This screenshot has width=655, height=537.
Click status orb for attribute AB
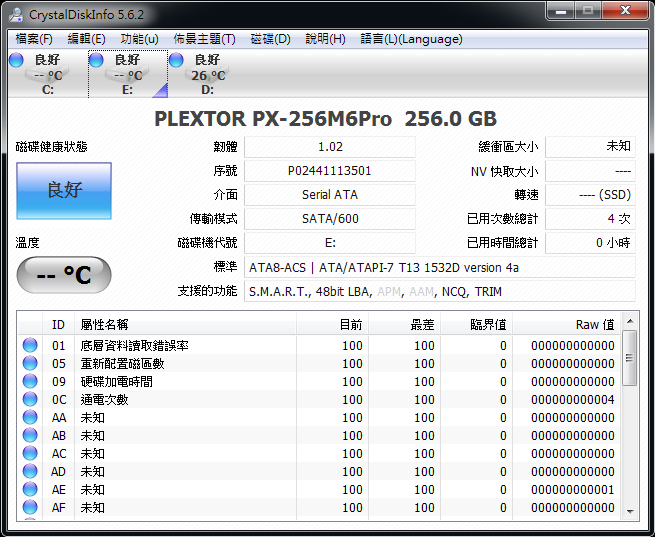[30, 435]
